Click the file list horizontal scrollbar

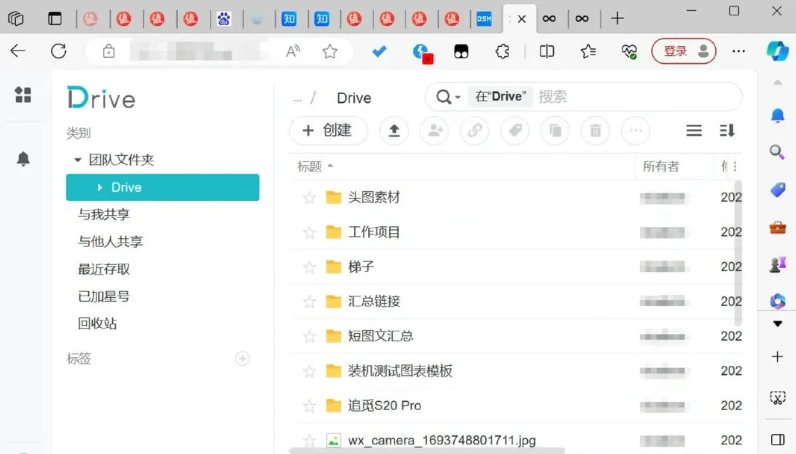point(426,451)
